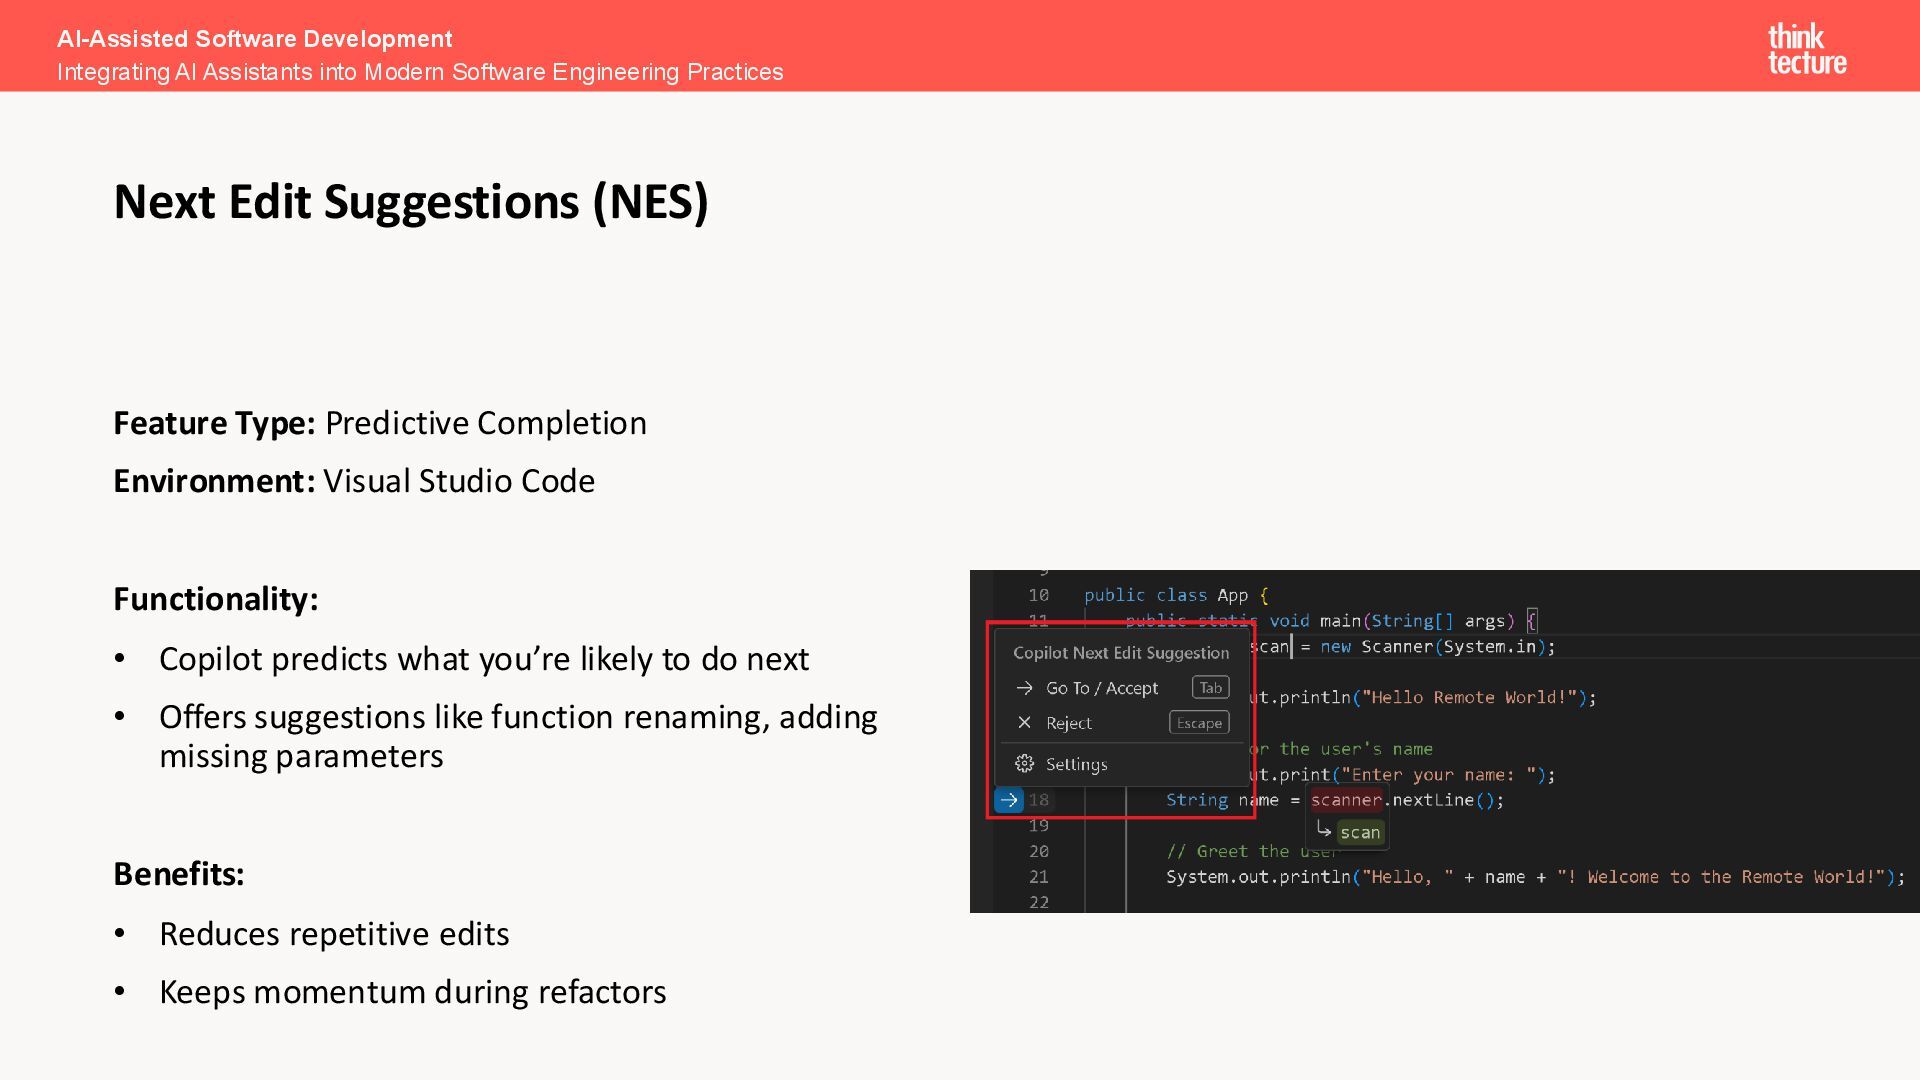This screenshot has height=1080, width=1920.
Task: Click line number 21 in gutter
Action: (1039, 877)
